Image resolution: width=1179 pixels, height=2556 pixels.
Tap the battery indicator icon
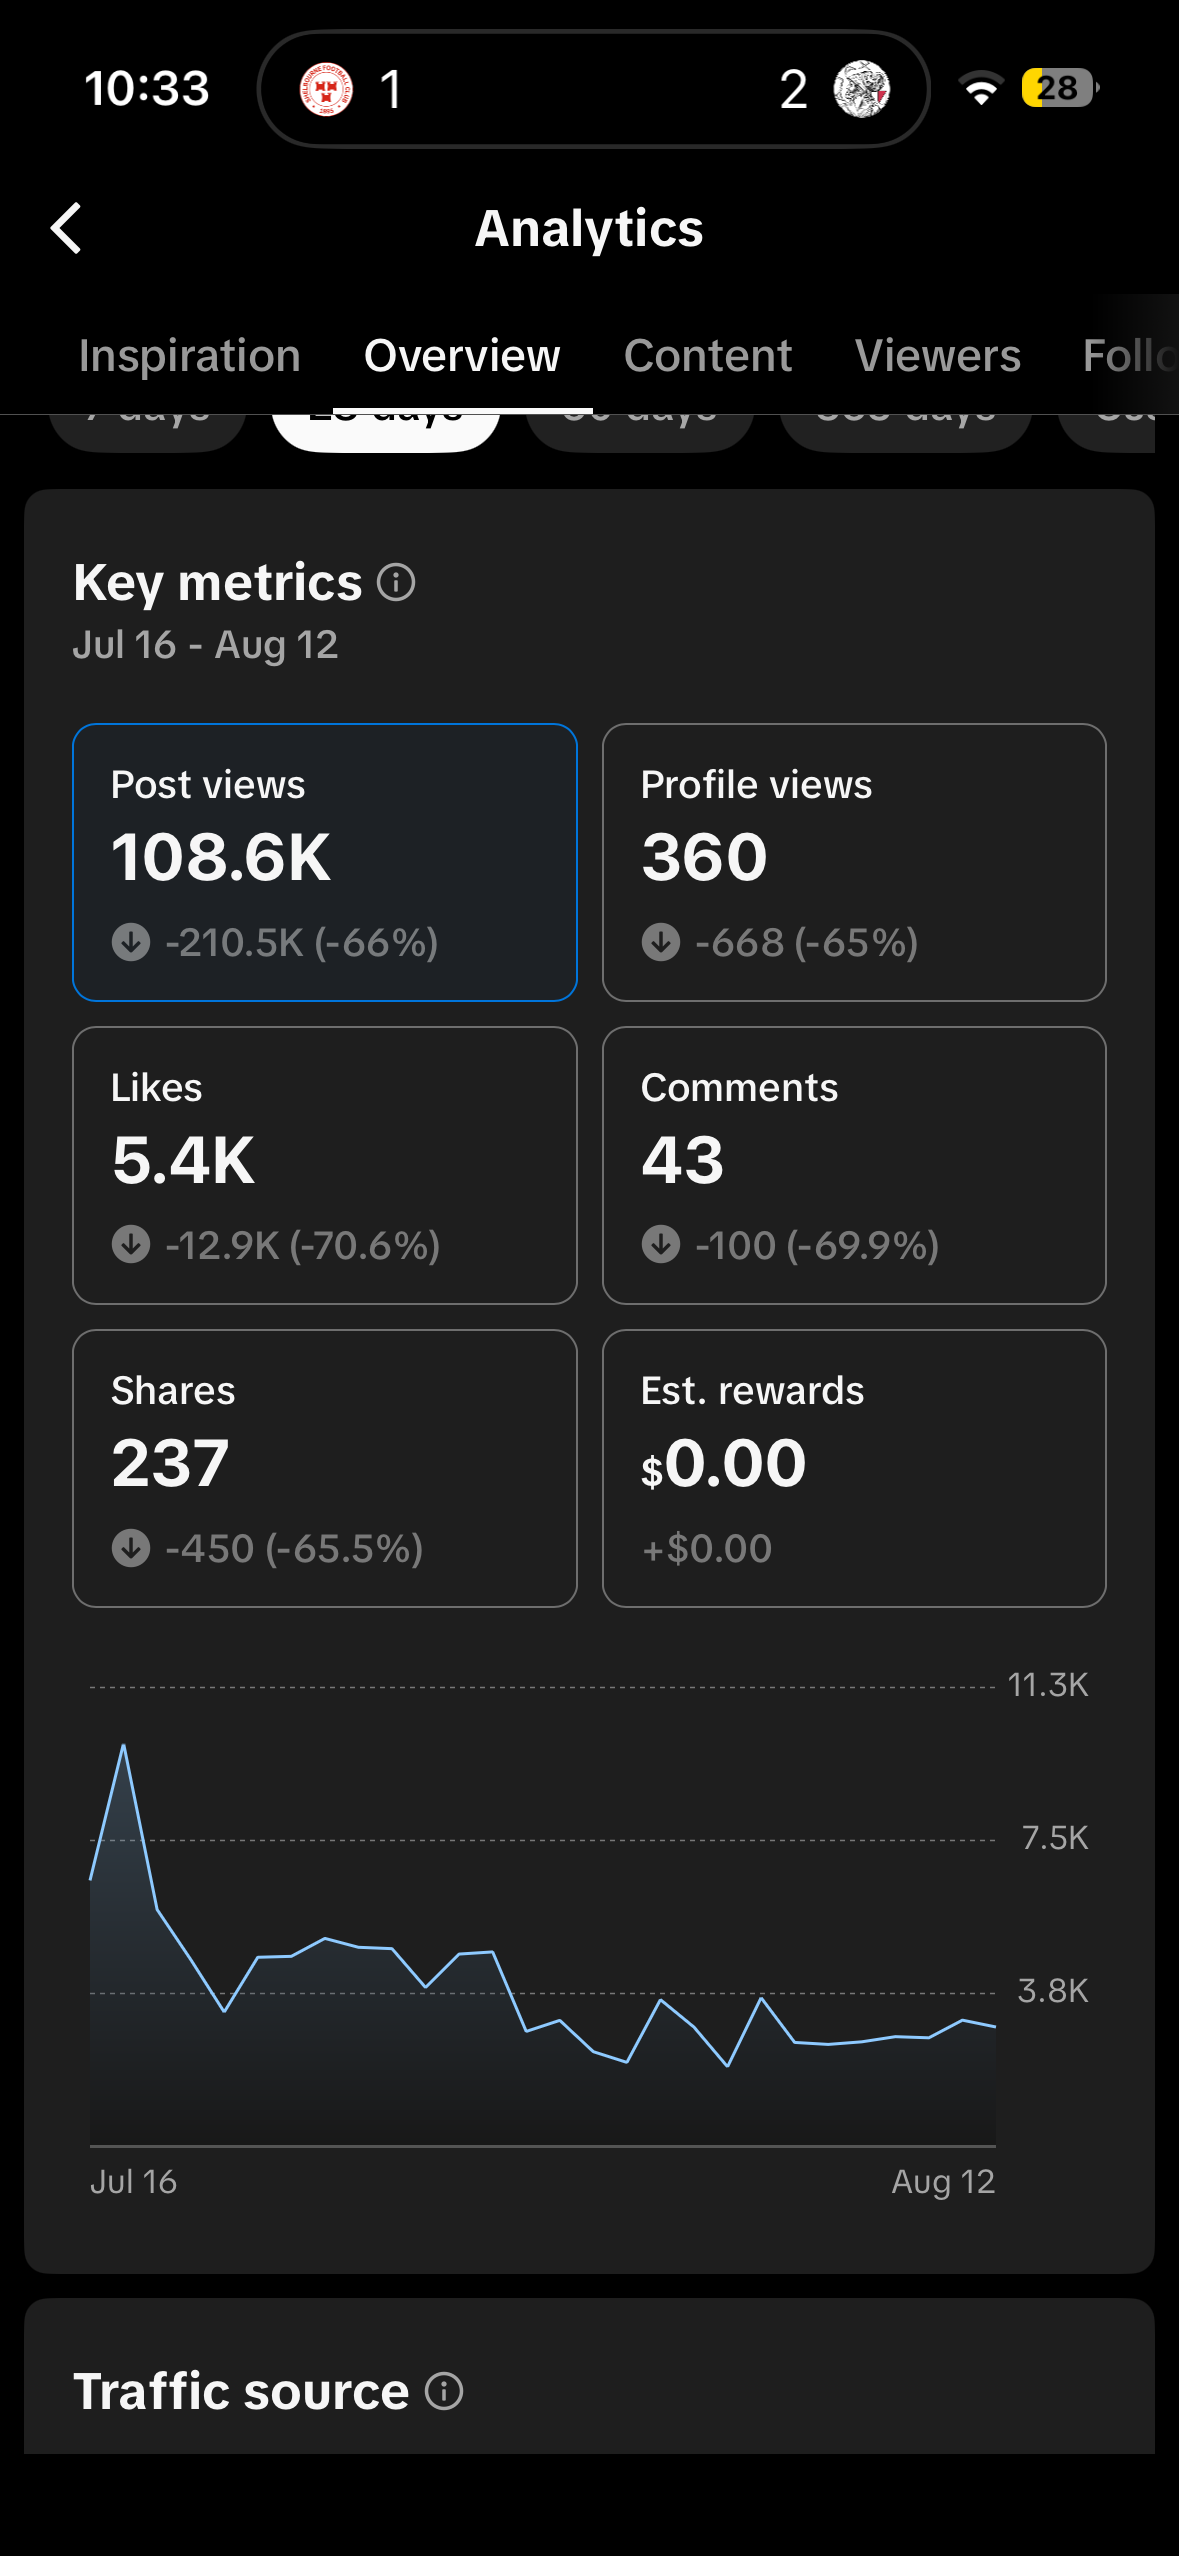(x=1059, y=88)
